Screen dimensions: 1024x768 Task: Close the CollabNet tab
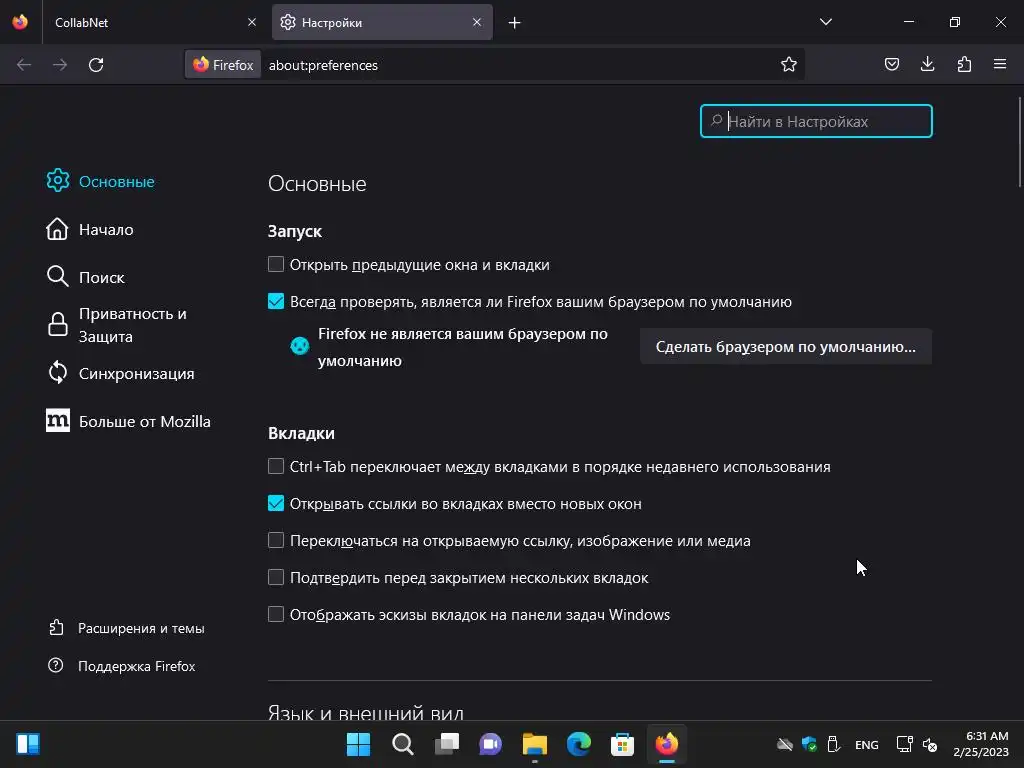tap(251, 22)
